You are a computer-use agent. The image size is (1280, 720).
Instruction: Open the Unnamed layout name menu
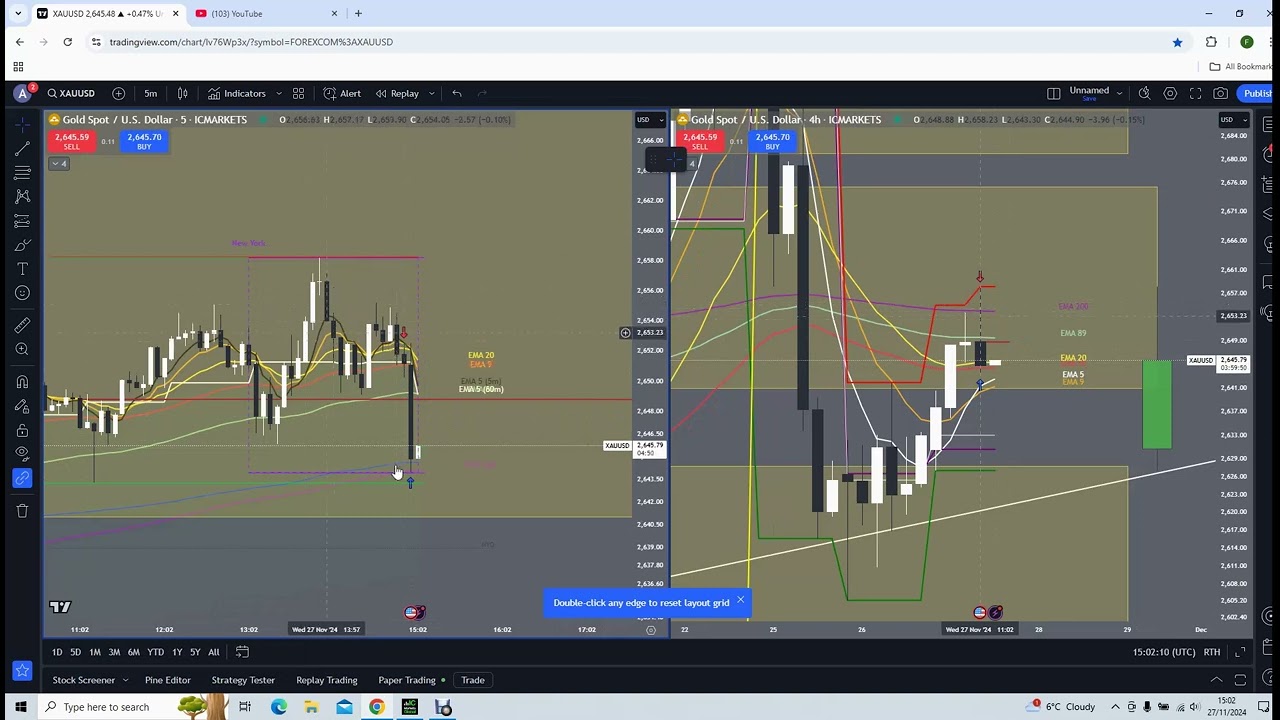[1089, 92]
